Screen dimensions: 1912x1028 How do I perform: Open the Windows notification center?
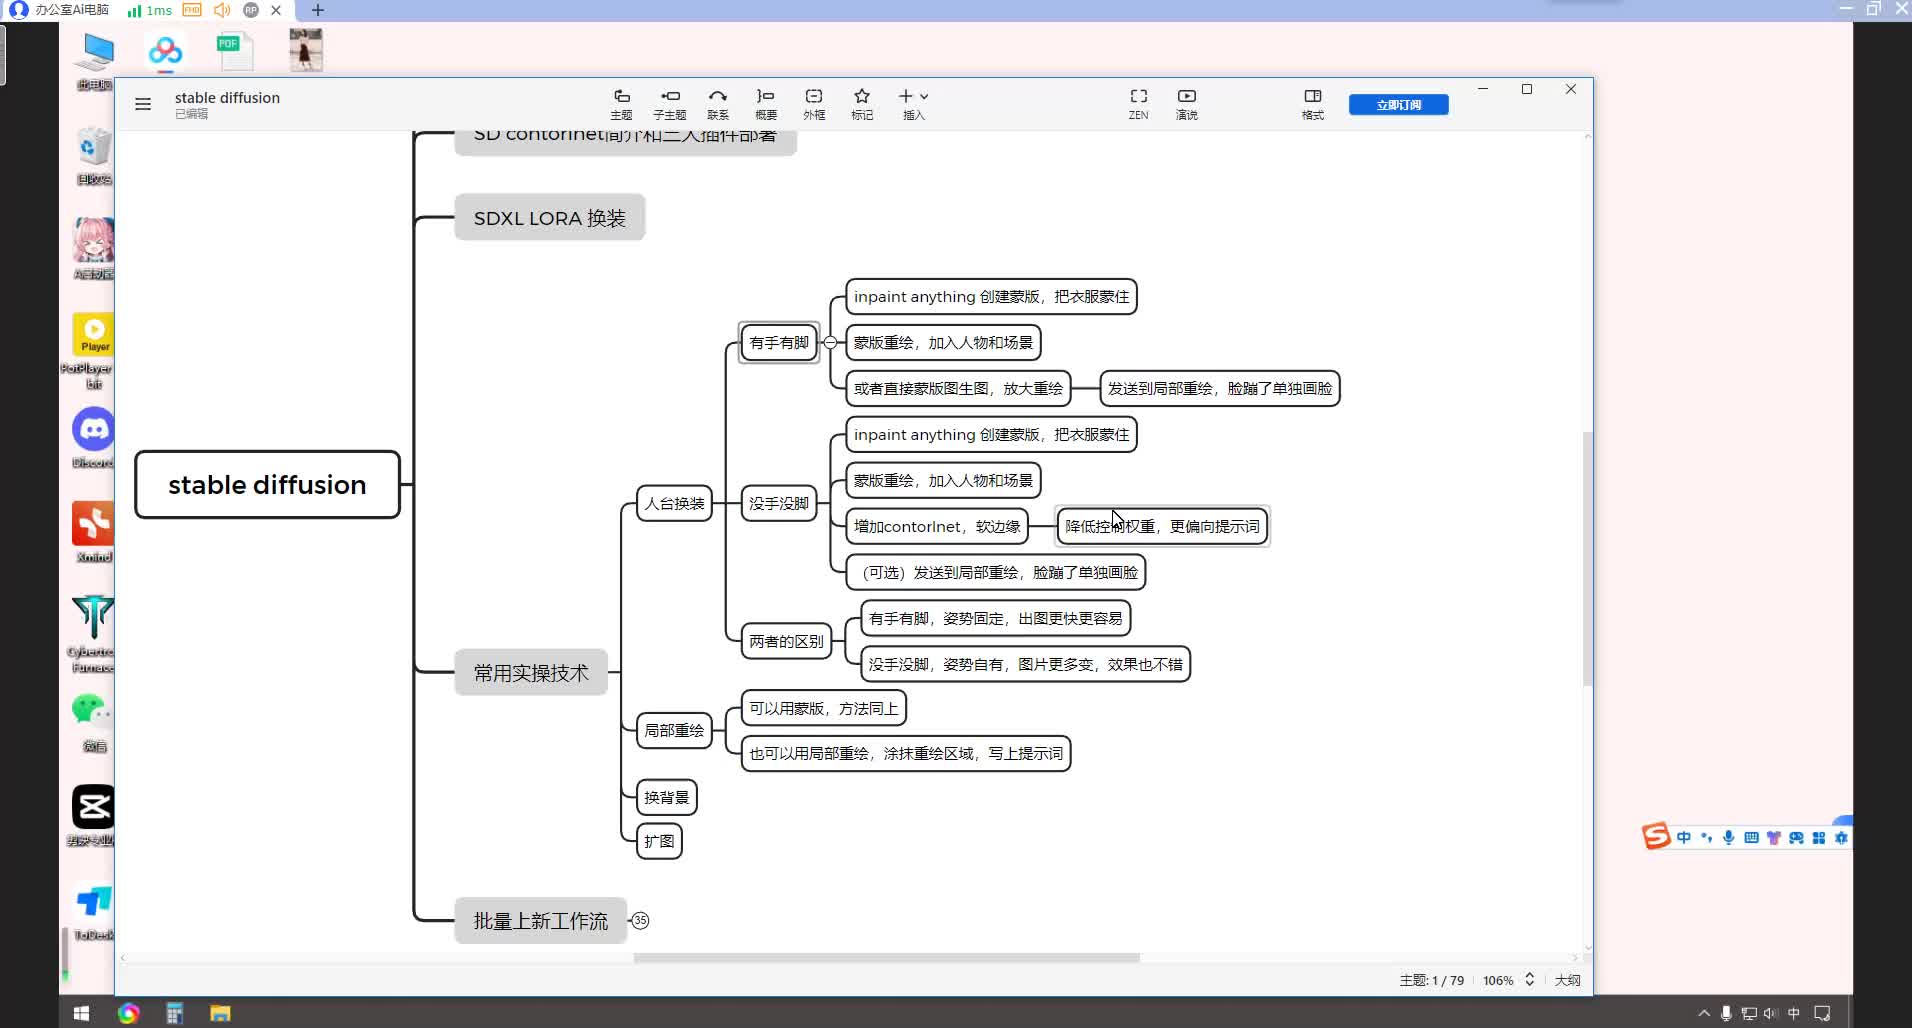(1822, 1013)
